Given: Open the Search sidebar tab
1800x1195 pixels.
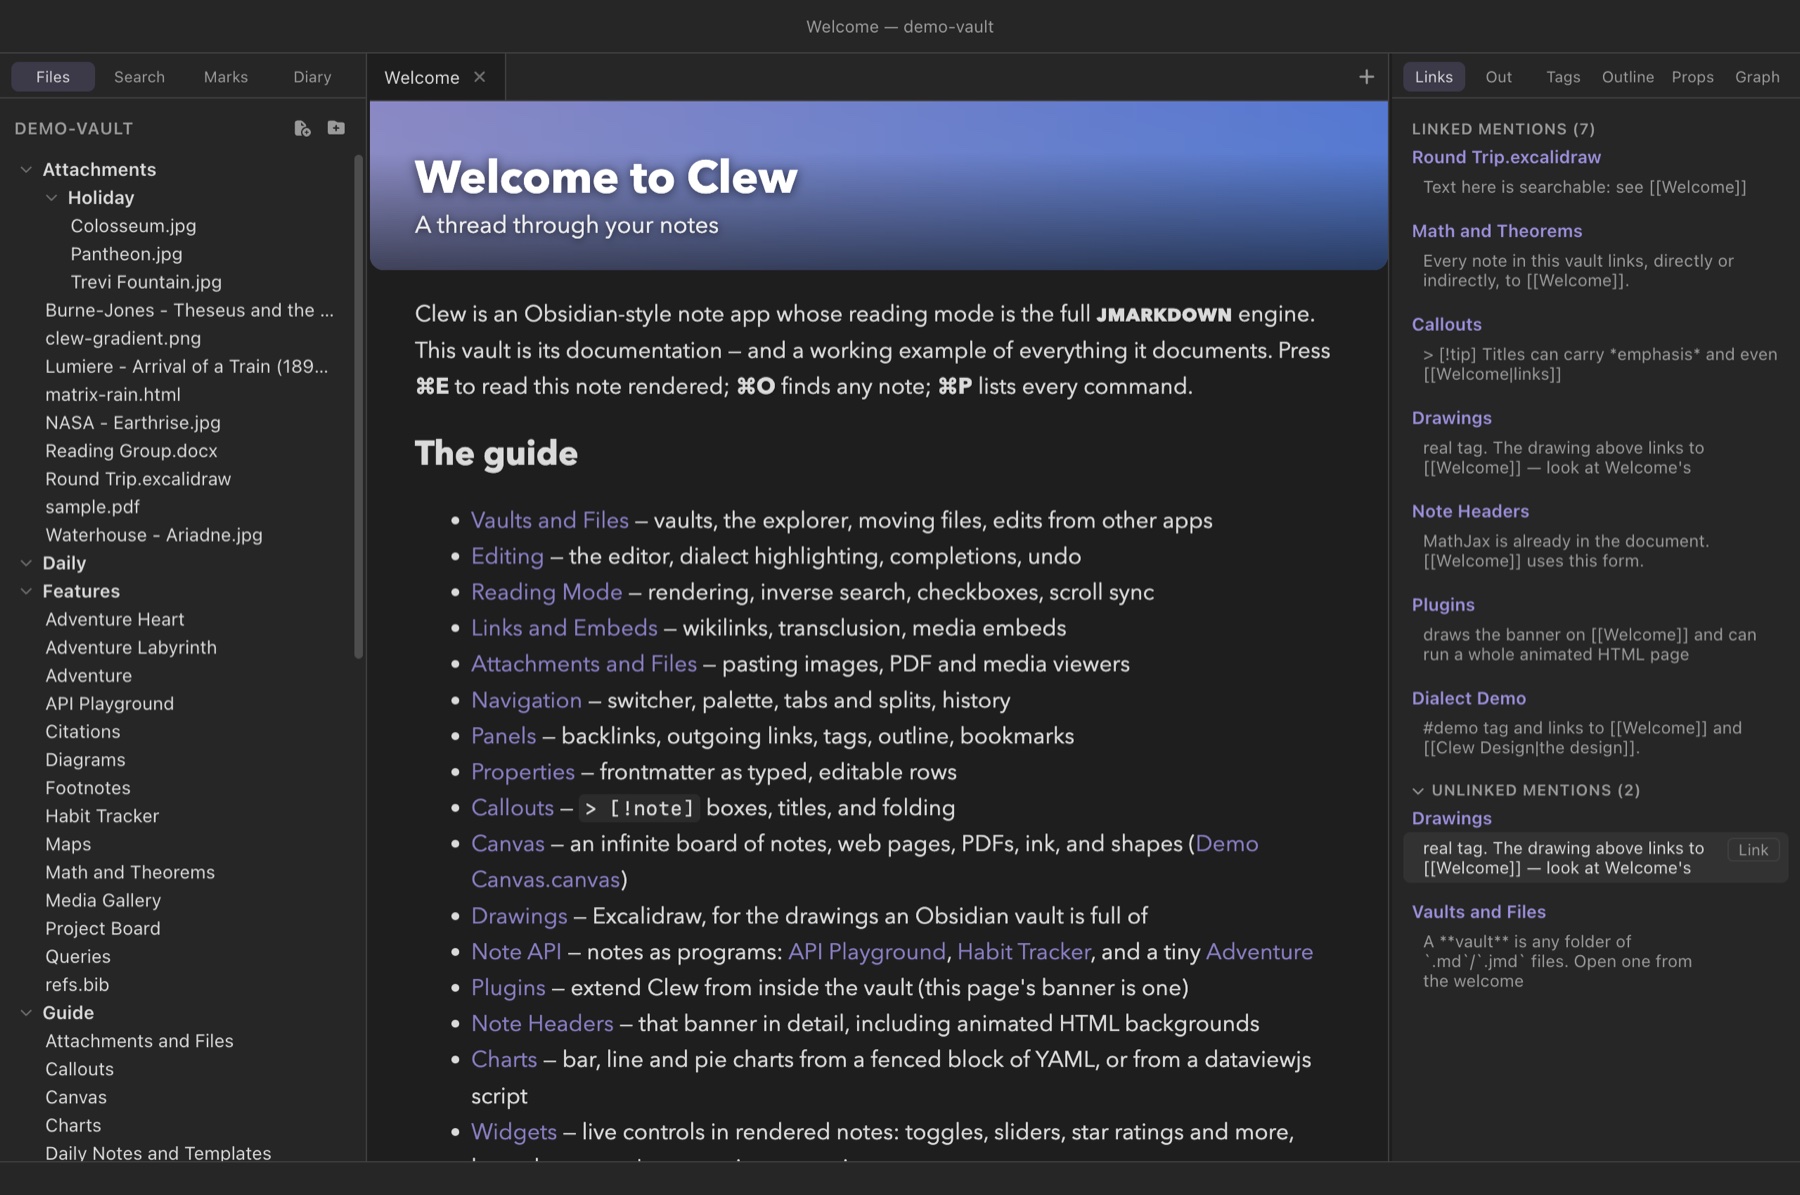Looking at the screenshot, I should pyautogui.click(x=139, y=77).
